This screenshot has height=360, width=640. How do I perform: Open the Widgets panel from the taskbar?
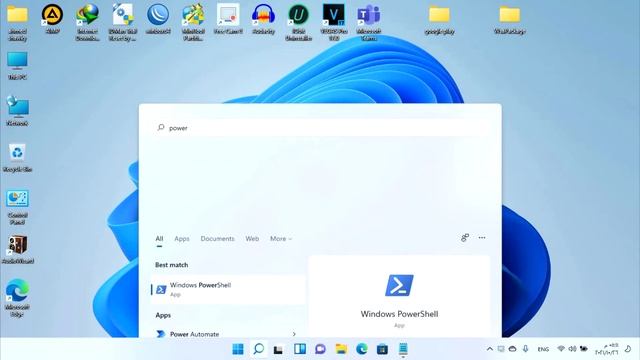coord(300,349)
